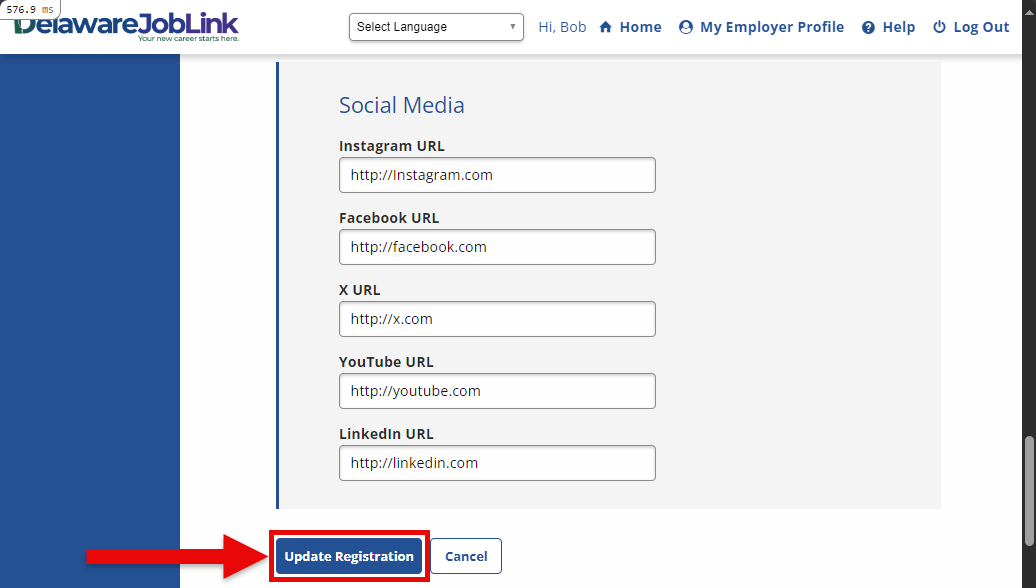Go to the Home text link

(x=640, y=28)
